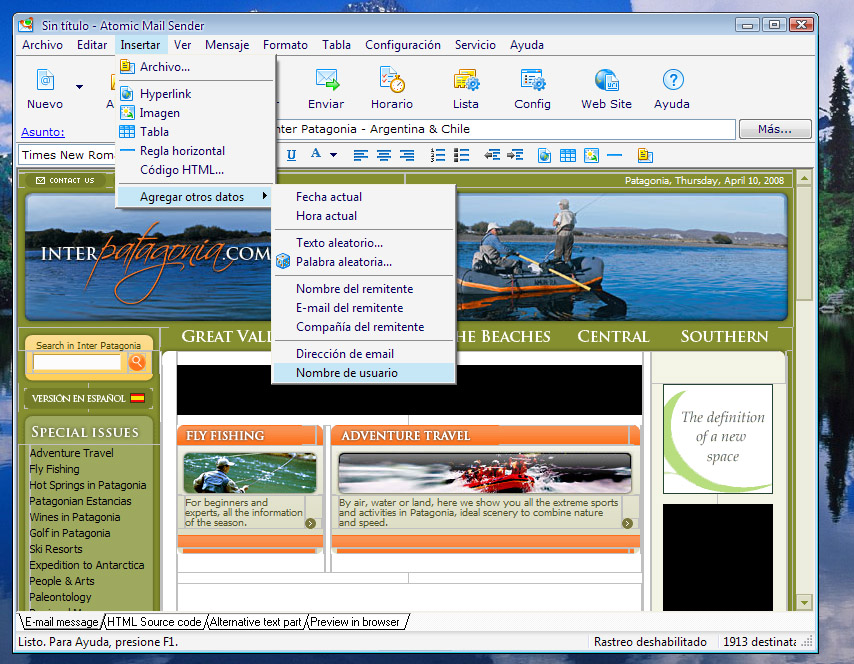Screen dimensions: 854x664
Task: Click the Nuevo new message icon
Action: coord(45,80)
